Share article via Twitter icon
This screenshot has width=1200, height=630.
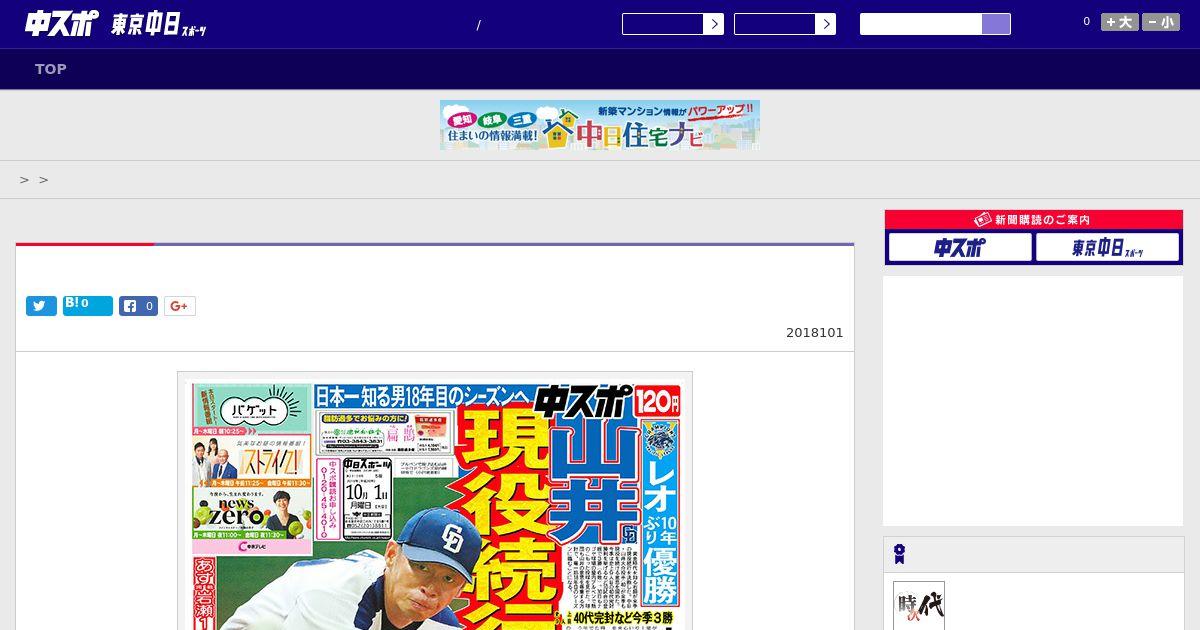point(41,306)
